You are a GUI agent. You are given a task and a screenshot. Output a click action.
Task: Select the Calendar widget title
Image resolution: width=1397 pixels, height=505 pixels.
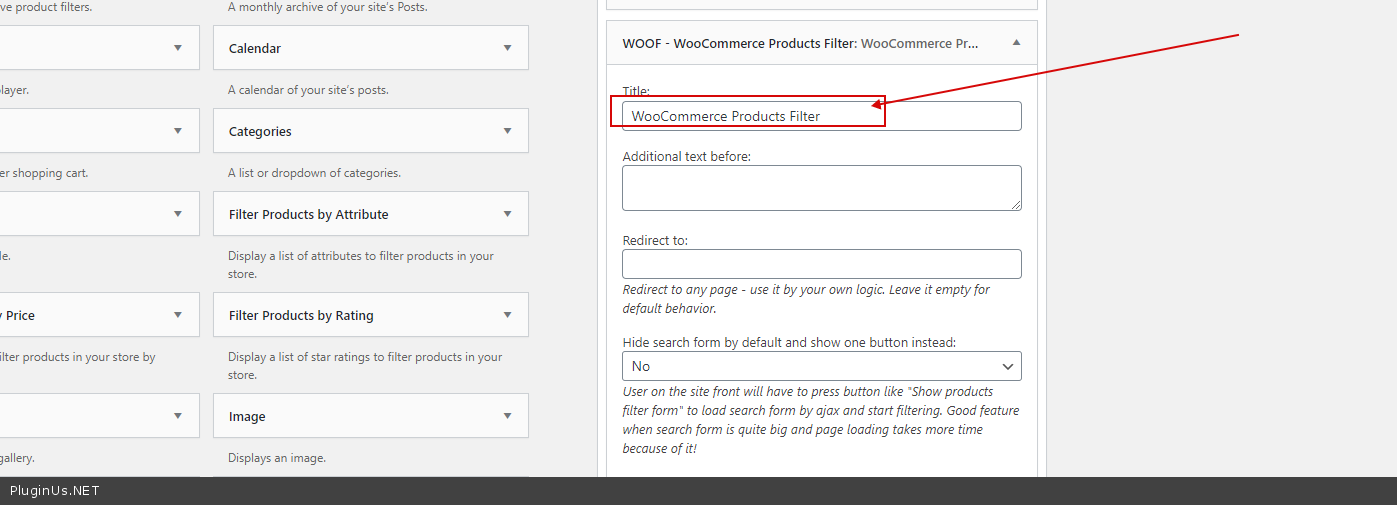point(255,48)
